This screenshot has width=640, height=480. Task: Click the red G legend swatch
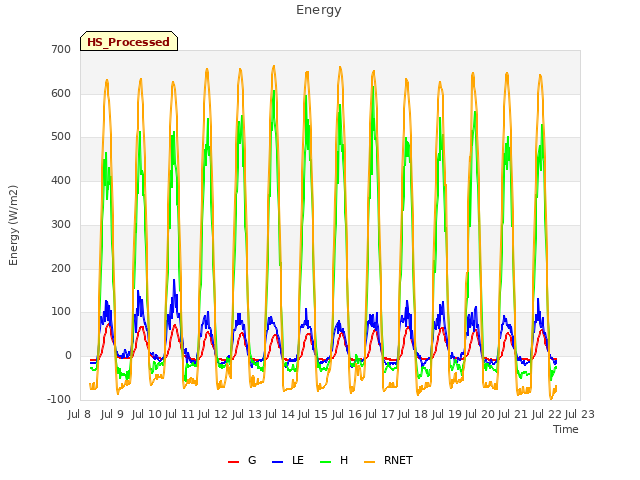(233, 462)
